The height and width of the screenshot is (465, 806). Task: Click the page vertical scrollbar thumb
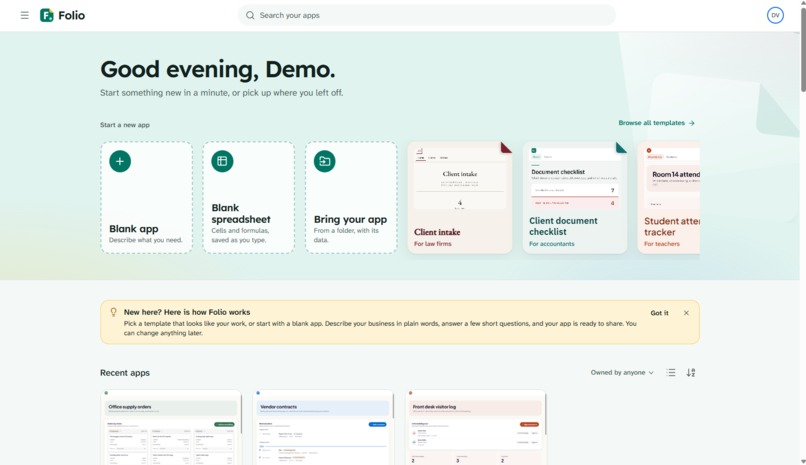pos(803,49)
